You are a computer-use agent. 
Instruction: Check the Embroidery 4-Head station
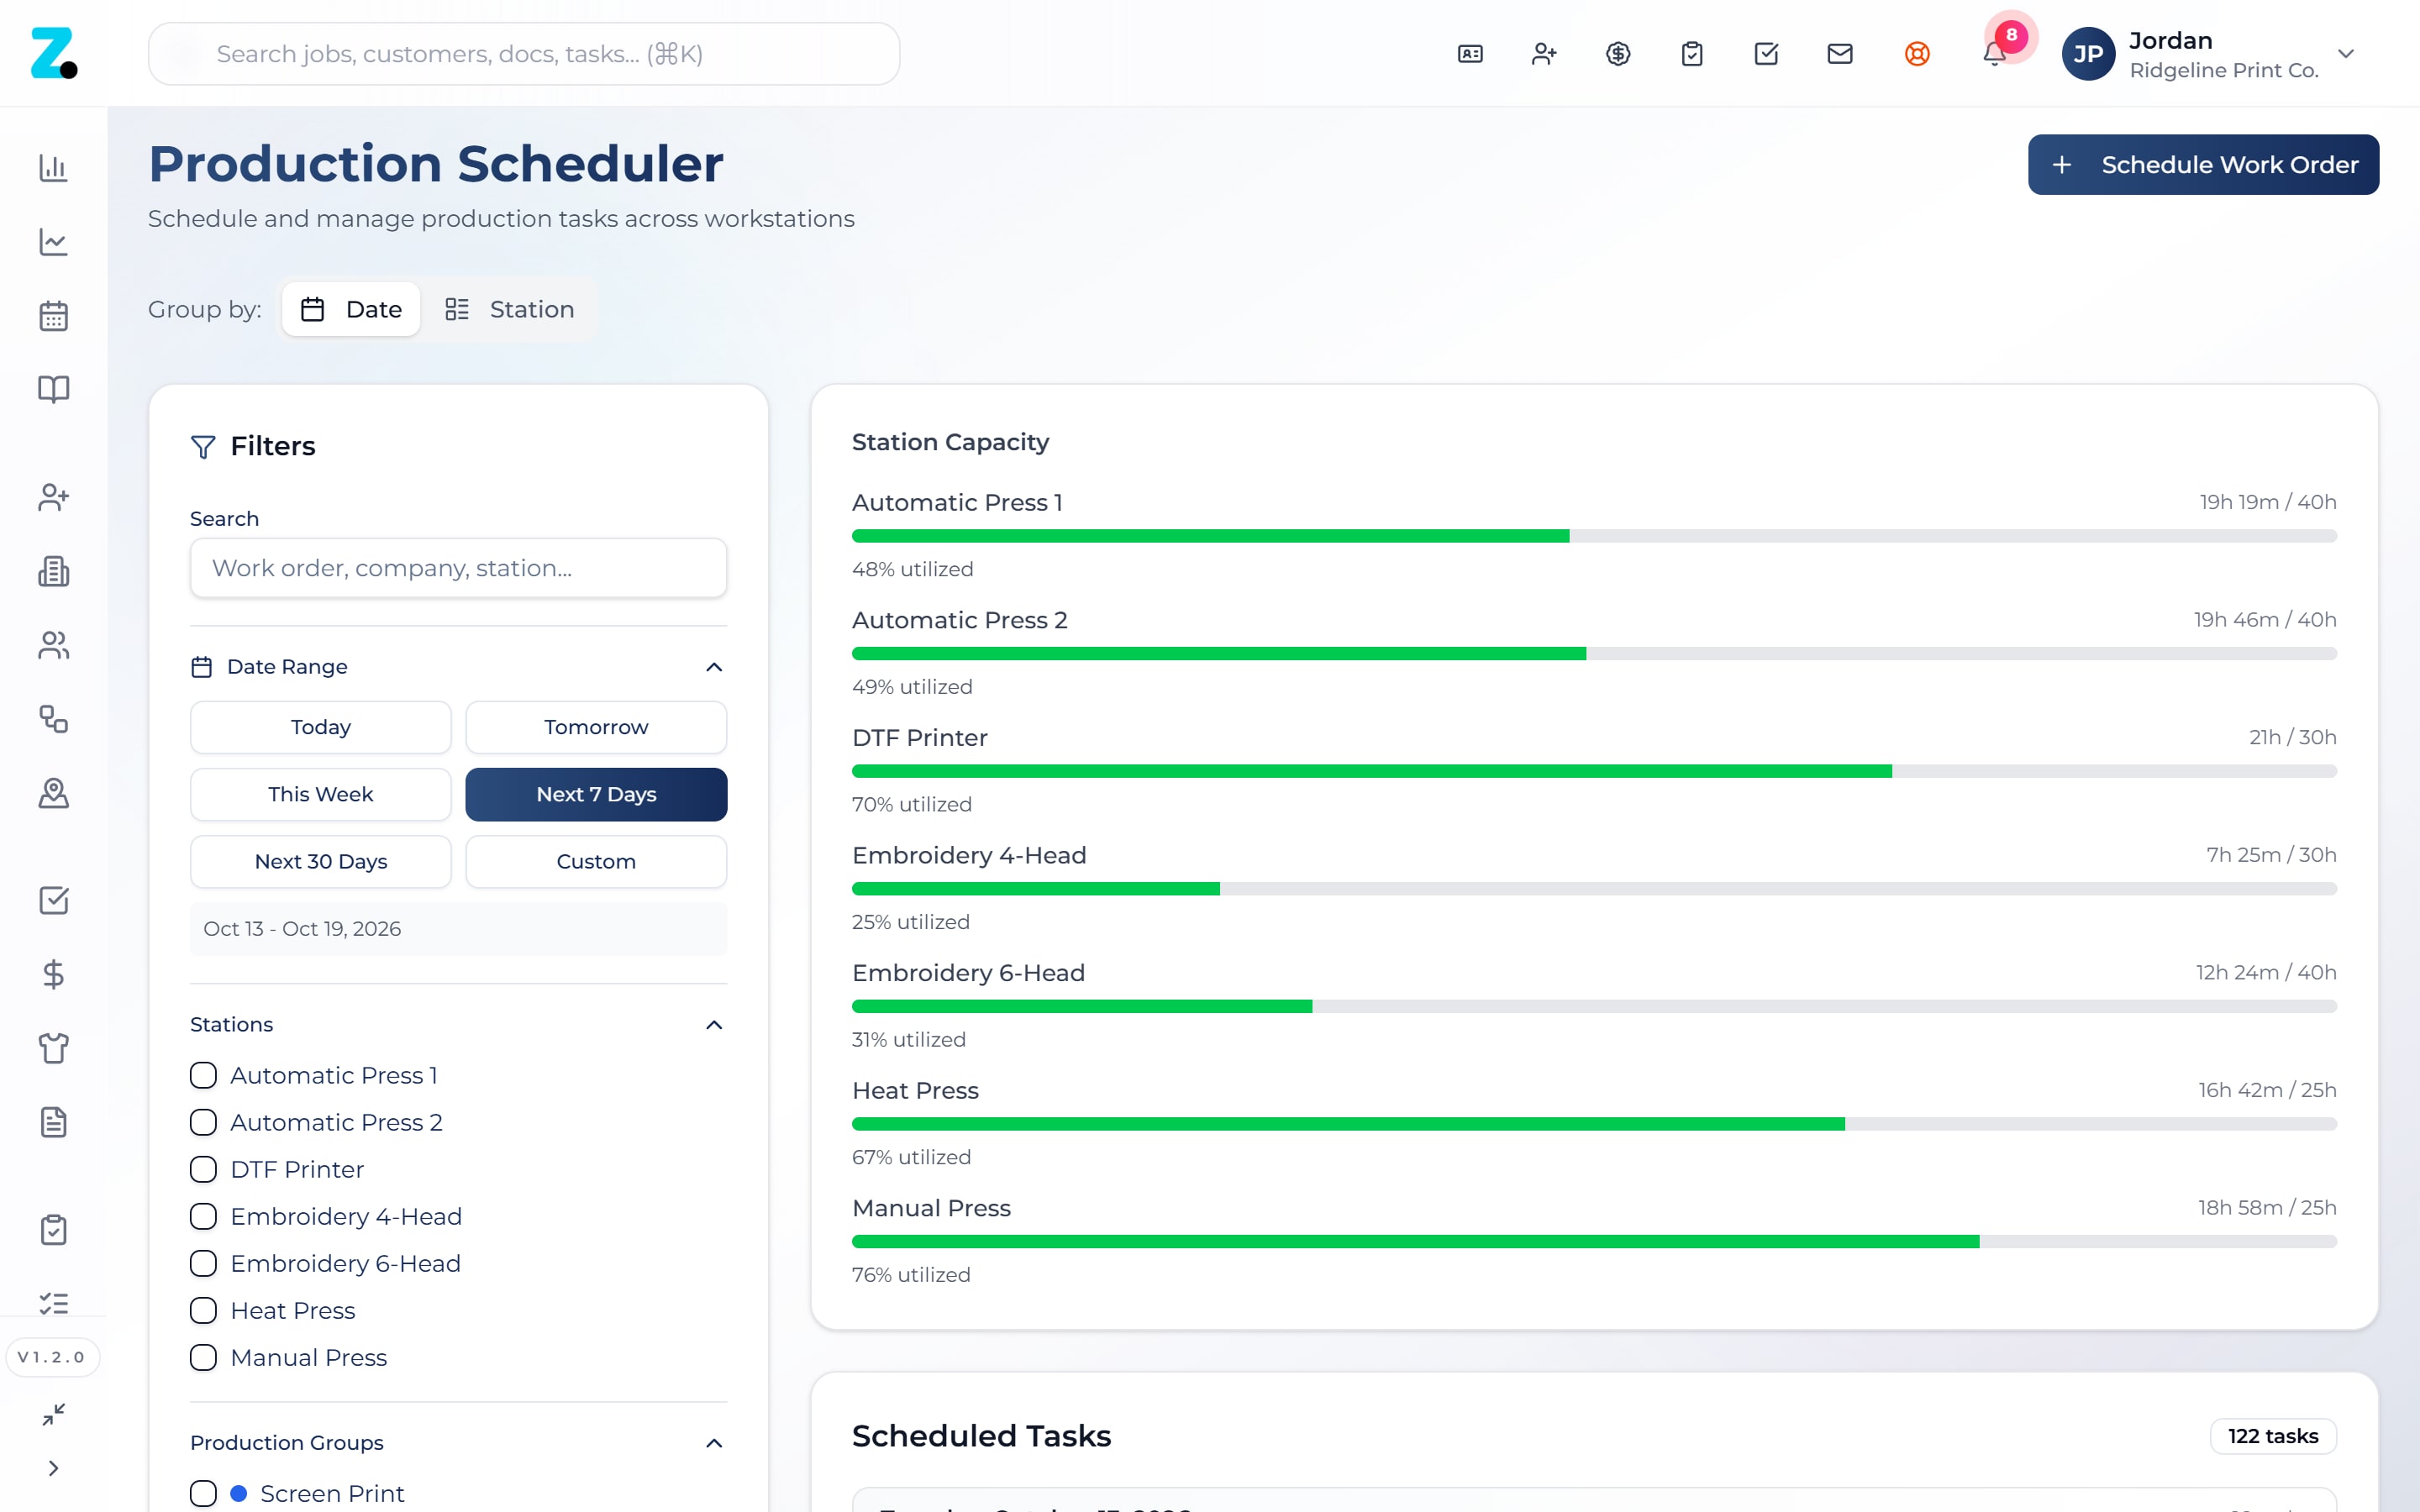coord(203,1216)
